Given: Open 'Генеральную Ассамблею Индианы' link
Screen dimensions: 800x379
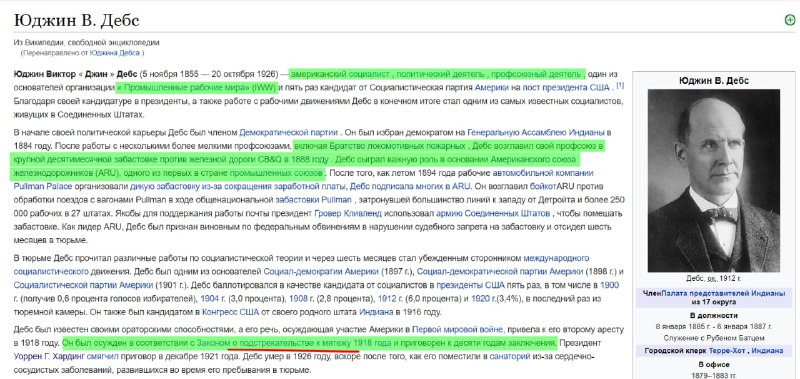Looking at the screenshot, I should (536, 133).
